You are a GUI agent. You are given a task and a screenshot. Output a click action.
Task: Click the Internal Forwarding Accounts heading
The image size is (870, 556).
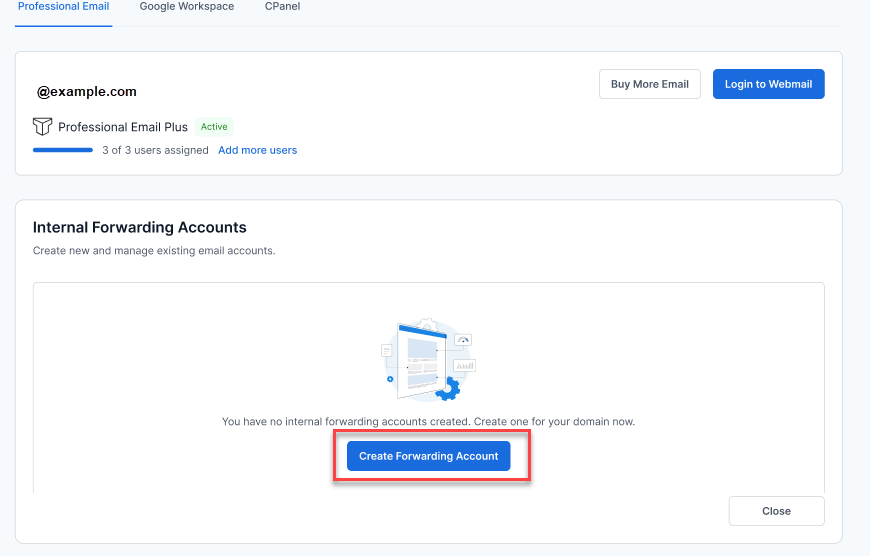[x=140, y=228]
